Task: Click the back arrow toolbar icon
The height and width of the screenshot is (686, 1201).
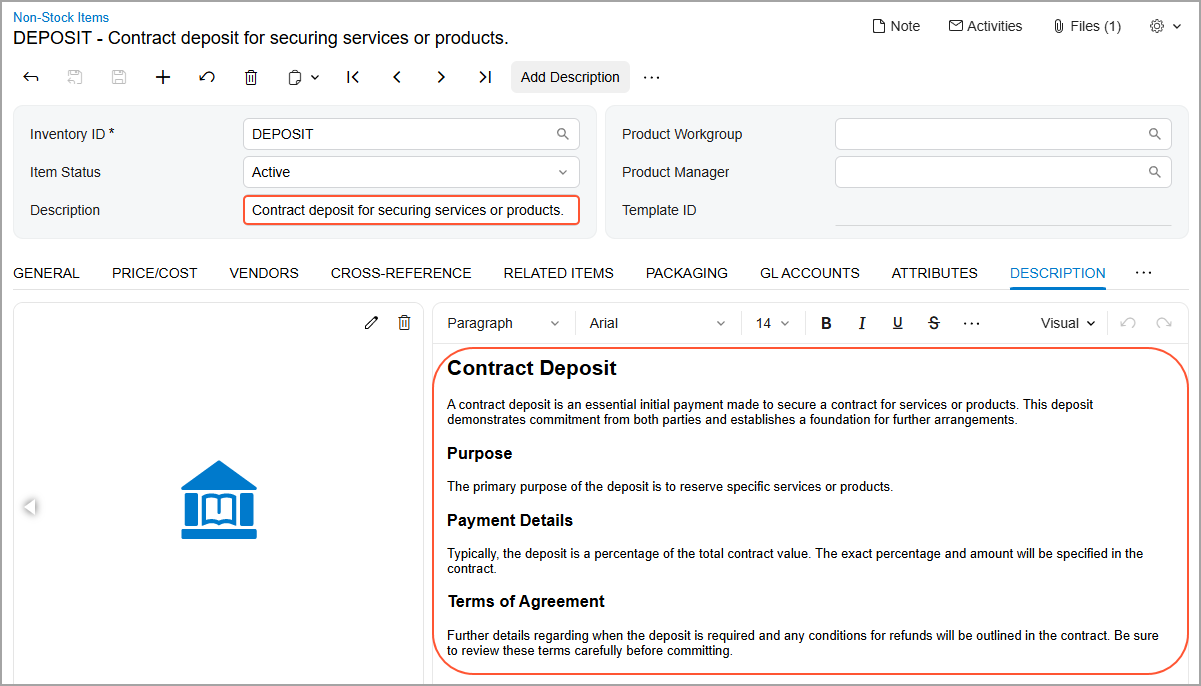Action: click(31, 77)
